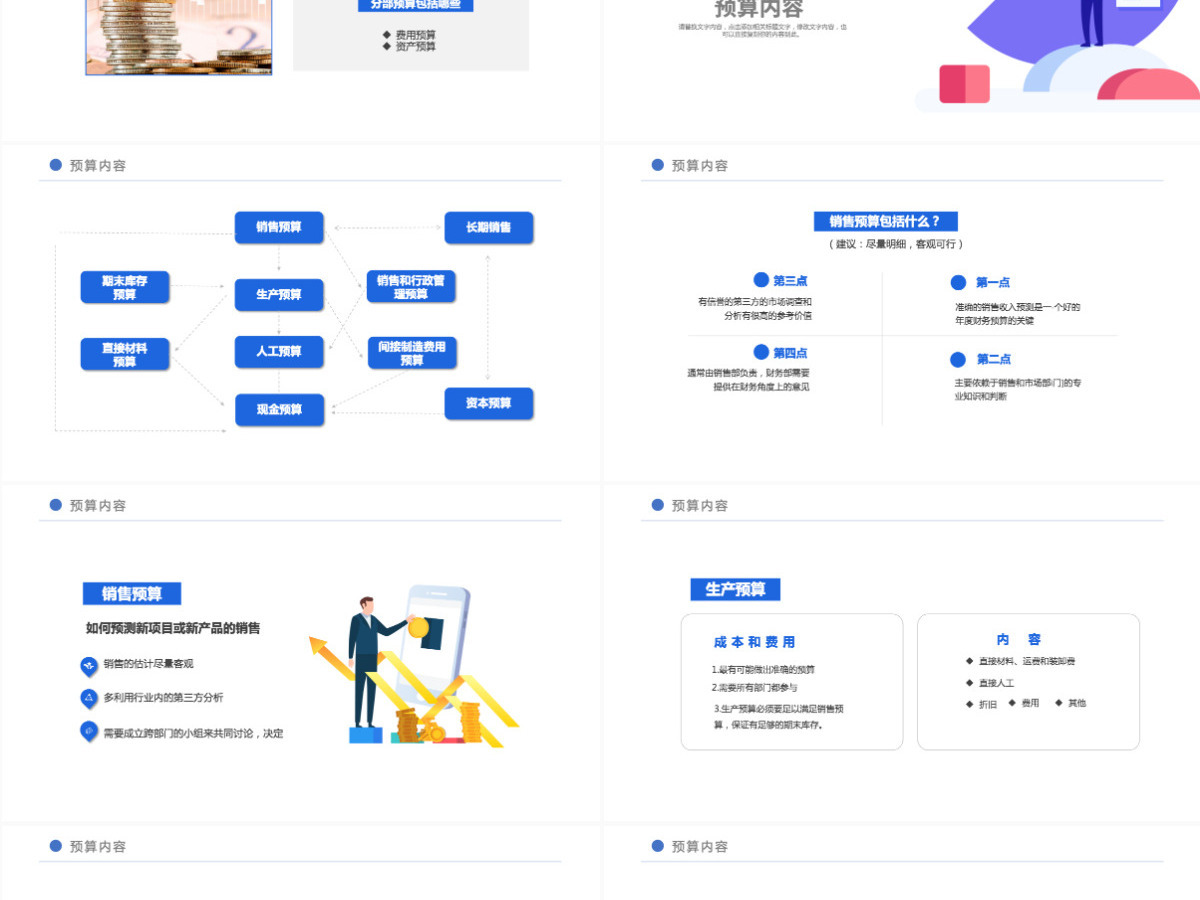
Task: Click the text 1.最有可能做出准确的预算
Action: tap(763, 669)
